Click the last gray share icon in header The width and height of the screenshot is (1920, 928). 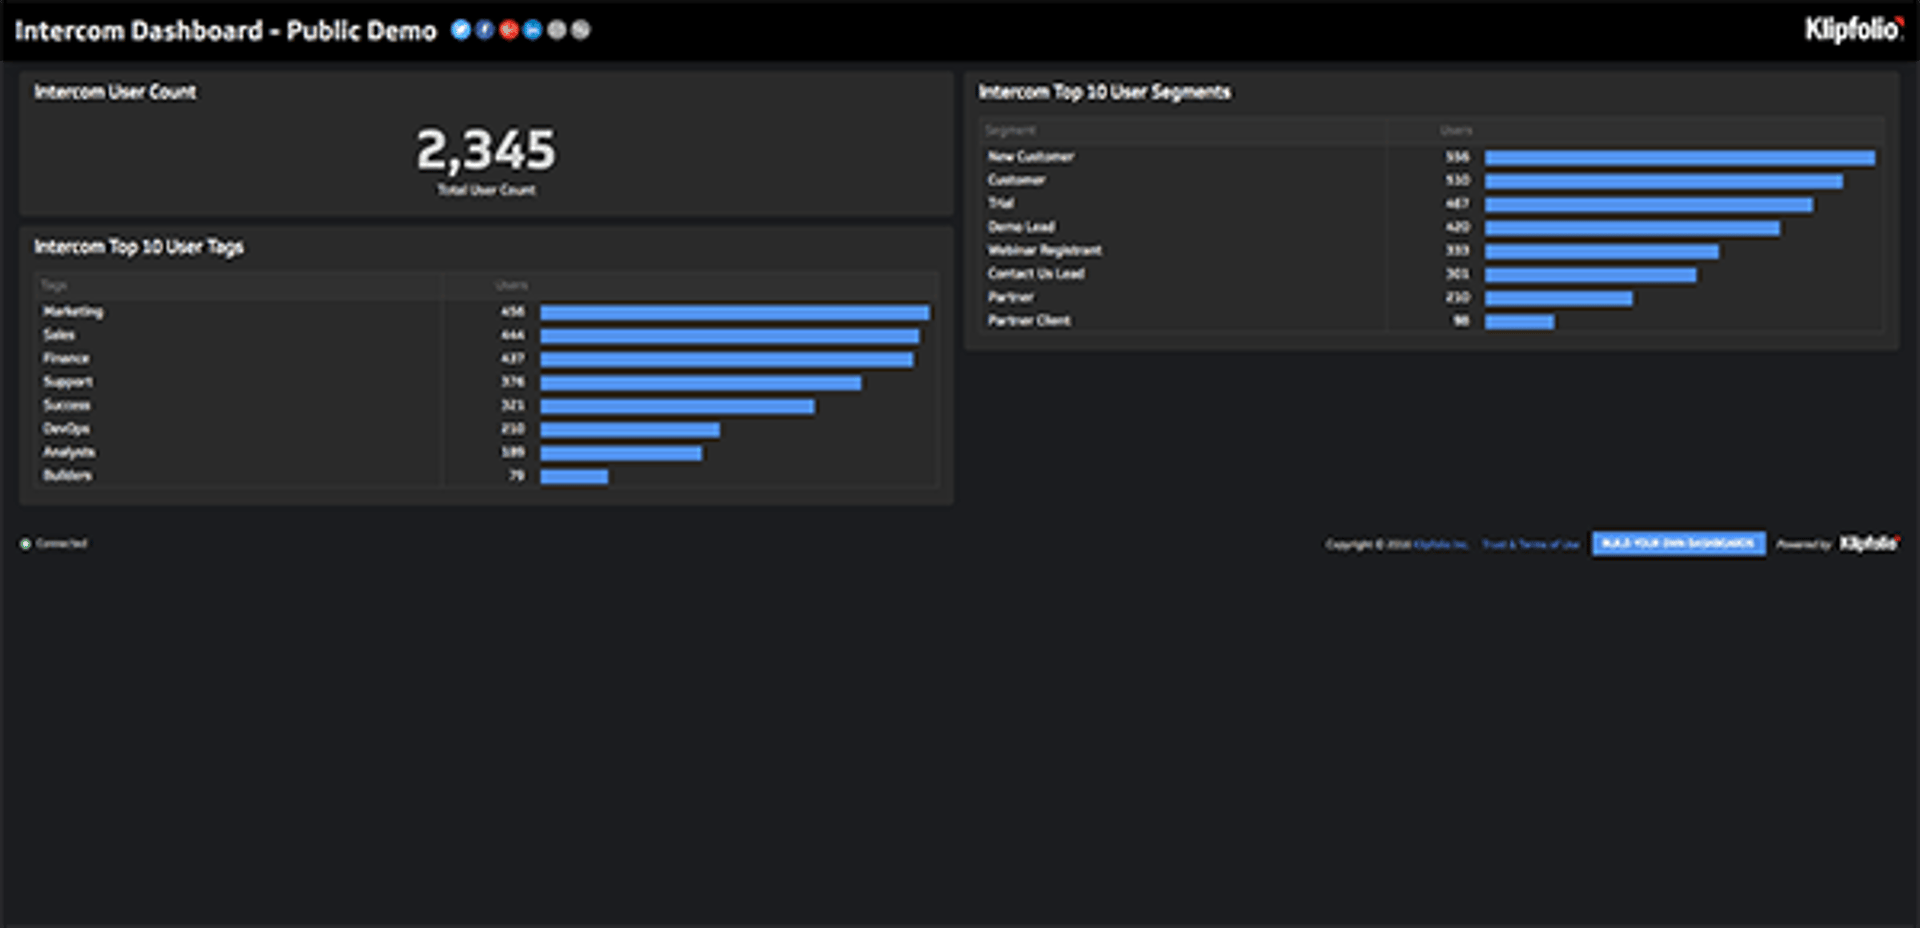click(x=580, y=30)
